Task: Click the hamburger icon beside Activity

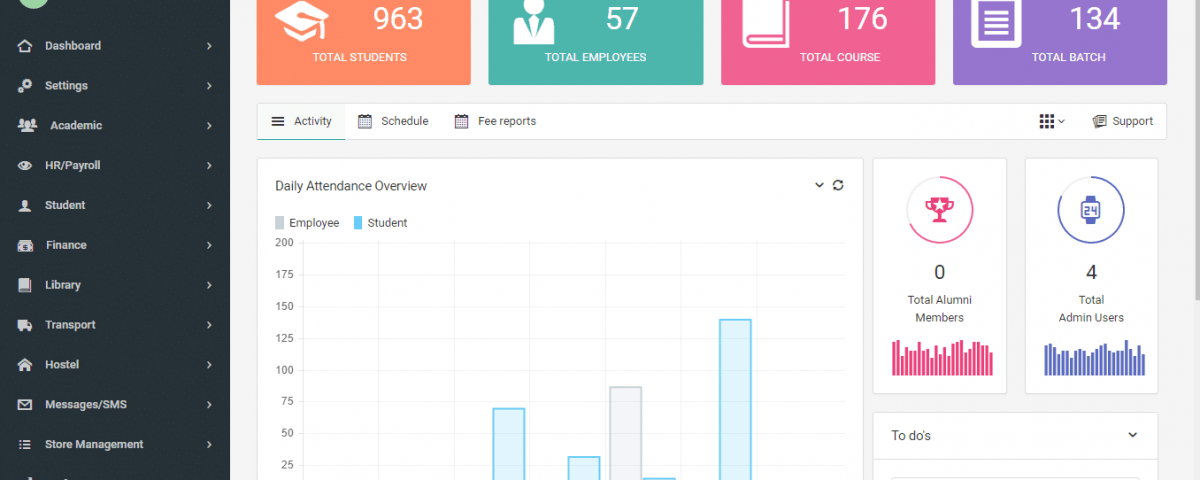Action: coord(278,121)
